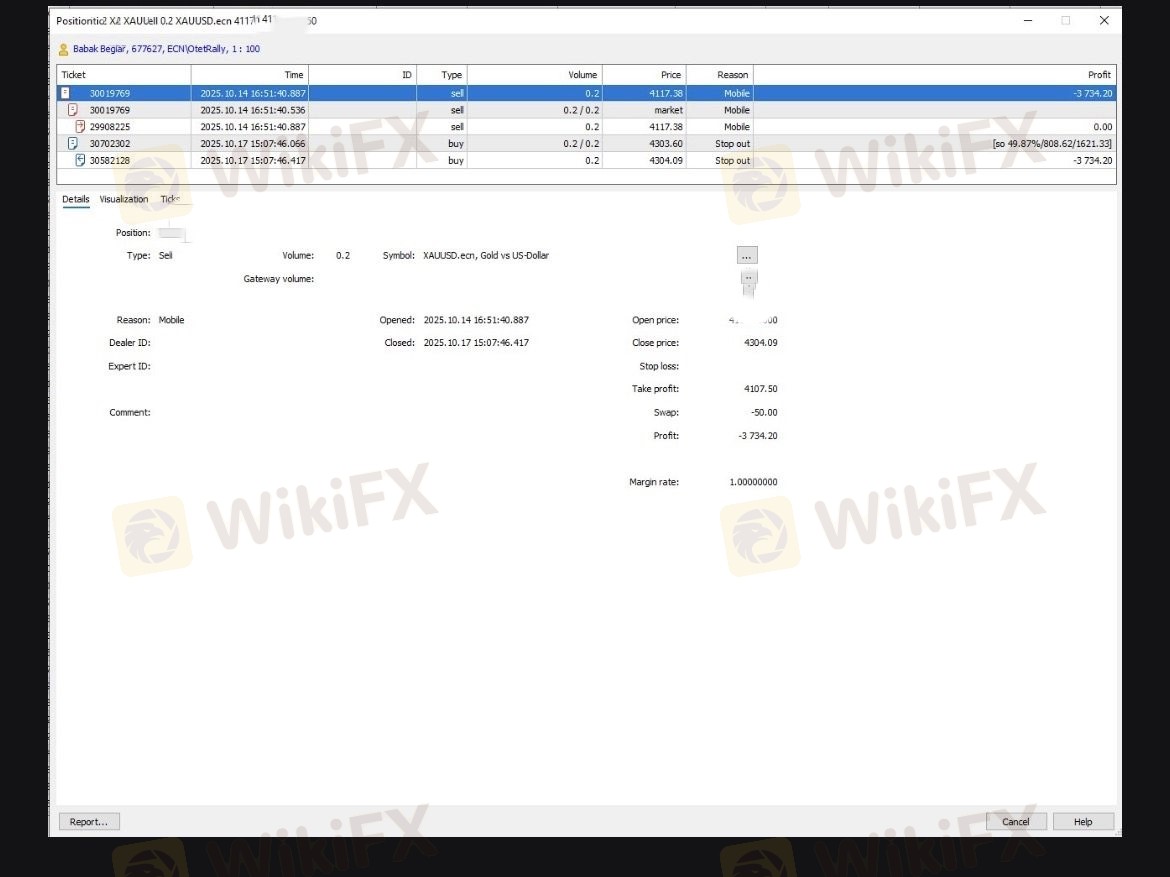Image resolution: width=1170 pixels, height=877 pixels.
Task: Click the Margin rate value 1.00000000
Action: [754, 482]
